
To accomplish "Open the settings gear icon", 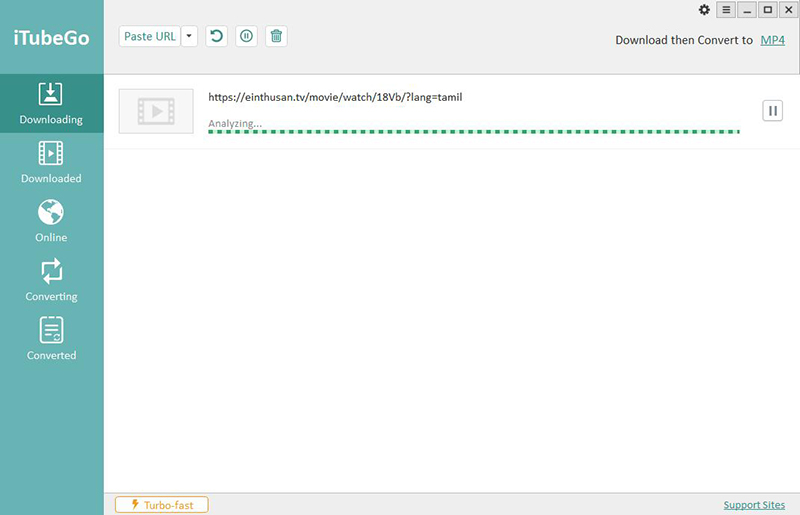I will 704,10.
